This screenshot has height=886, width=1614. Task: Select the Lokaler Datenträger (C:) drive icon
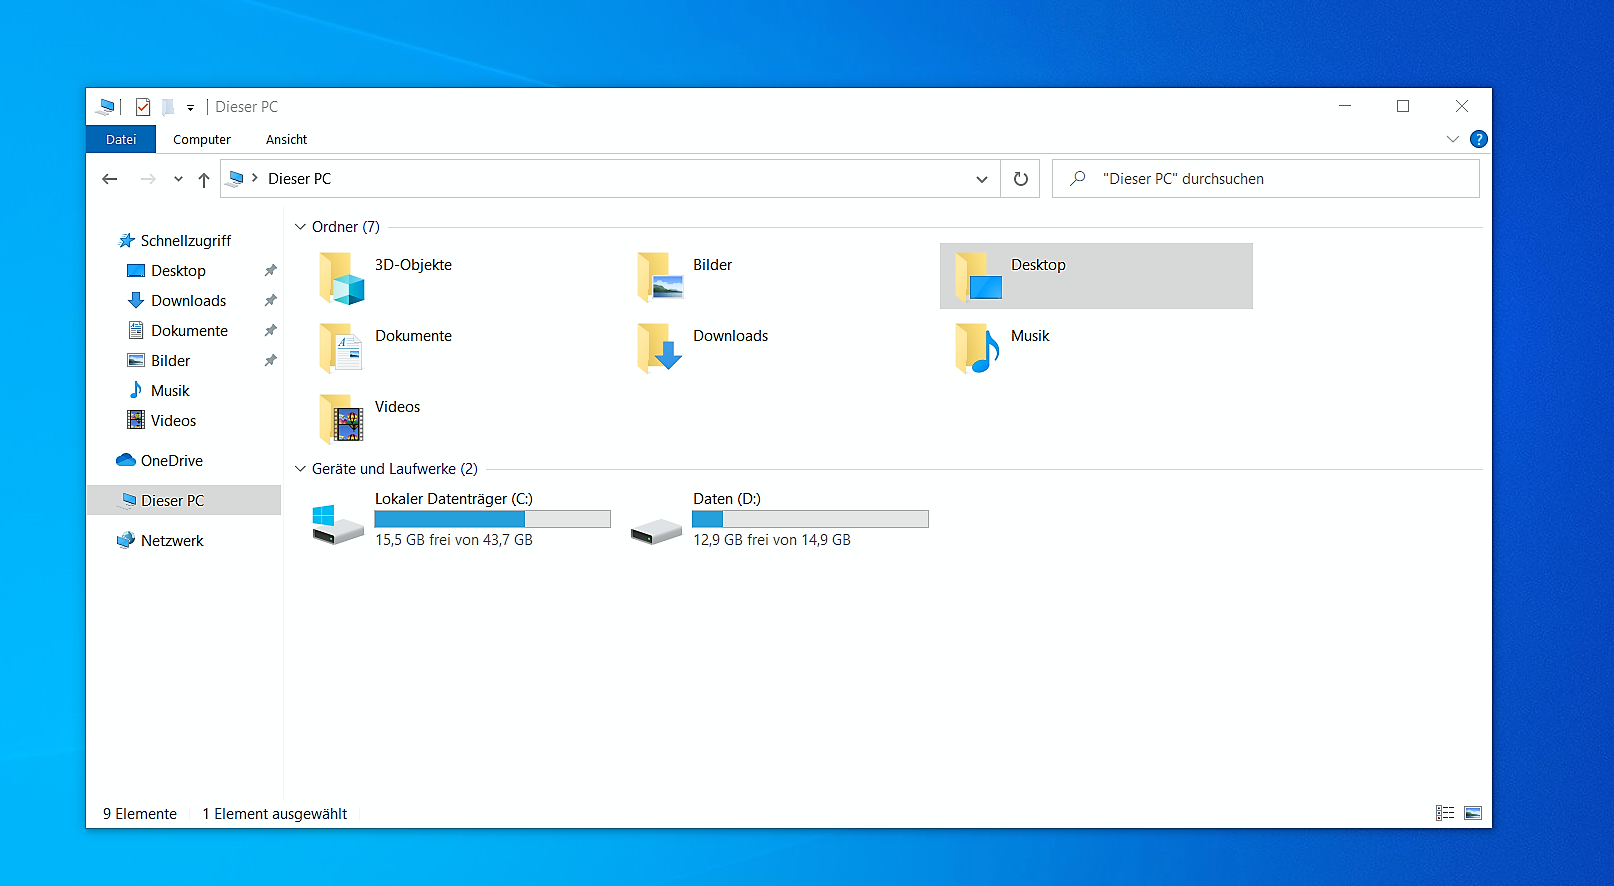click(x=338, y=525)
